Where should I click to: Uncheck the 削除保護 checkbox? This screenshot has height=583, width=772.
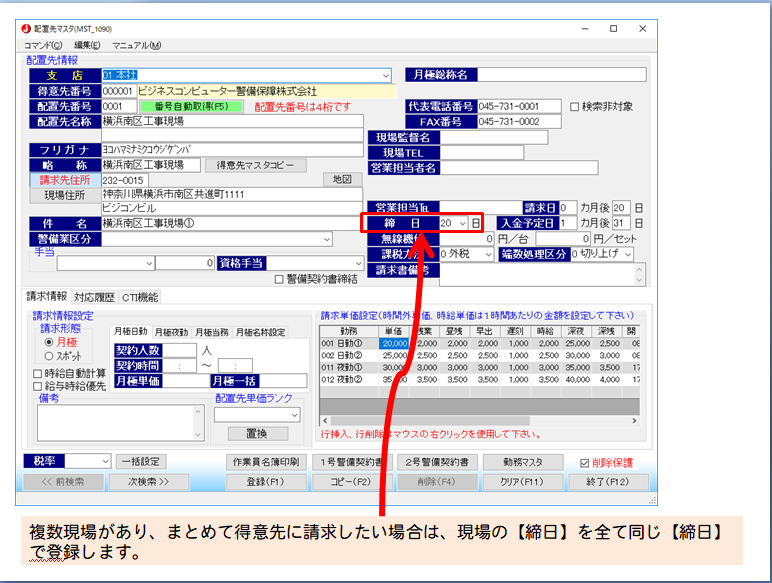click(x=586, y=462)
